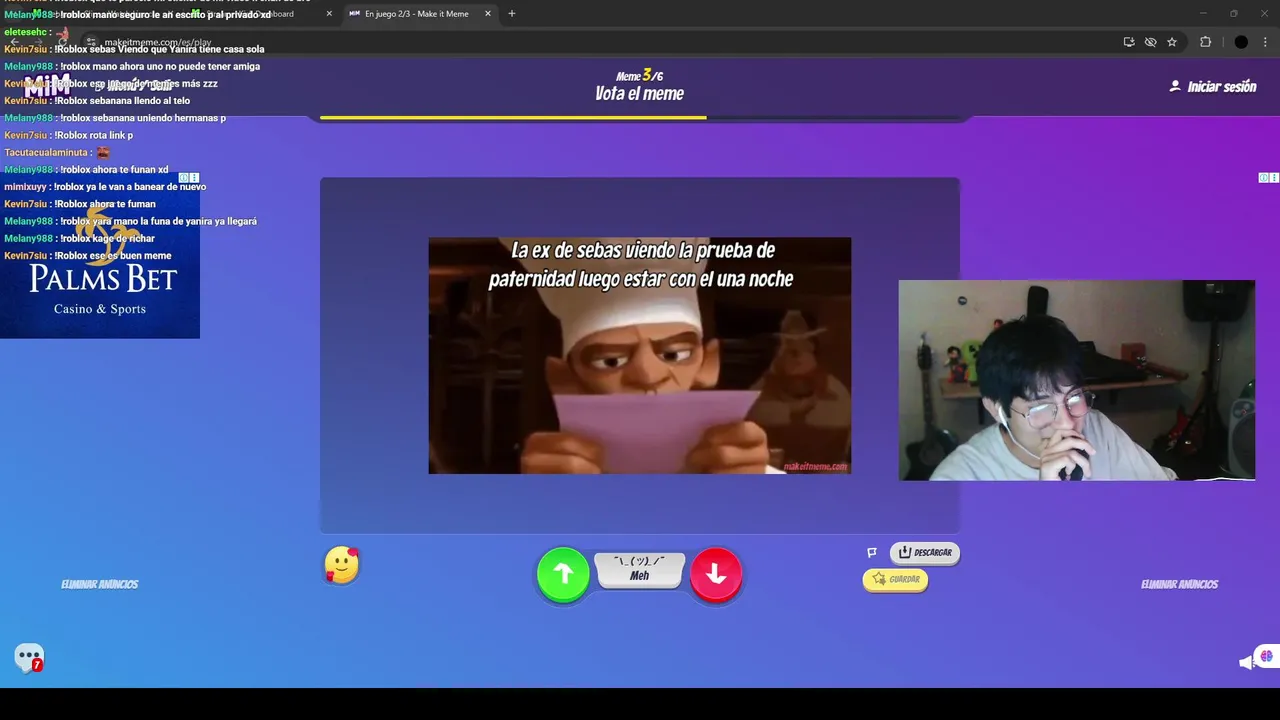This screenshot has width=1280, height=720.
Task: Click the Make it Meme logo
Action: [x=47, y=86]
